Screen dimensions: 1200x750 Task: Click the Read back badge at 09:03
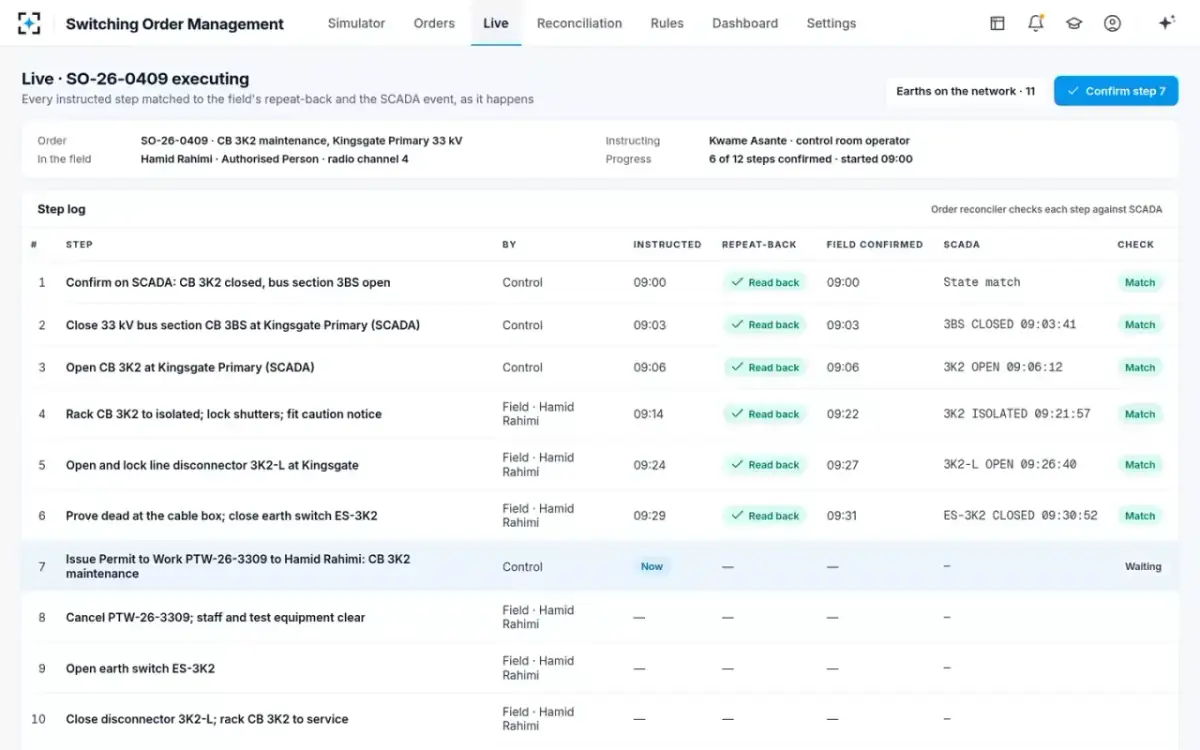point(765,325)
